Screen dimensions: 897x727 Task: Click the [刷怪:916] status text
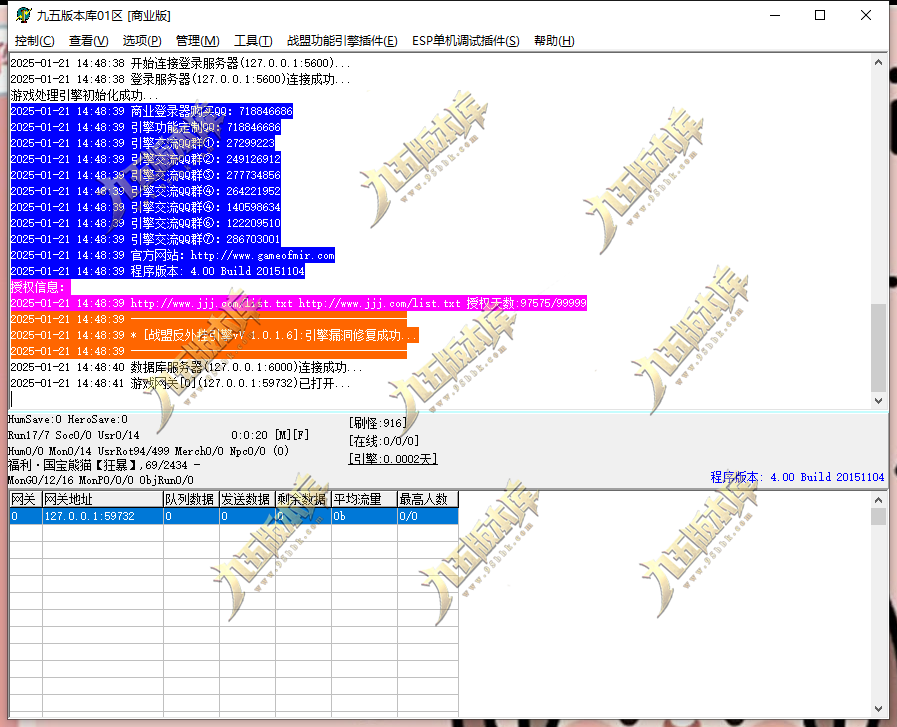tap(378, 423)
